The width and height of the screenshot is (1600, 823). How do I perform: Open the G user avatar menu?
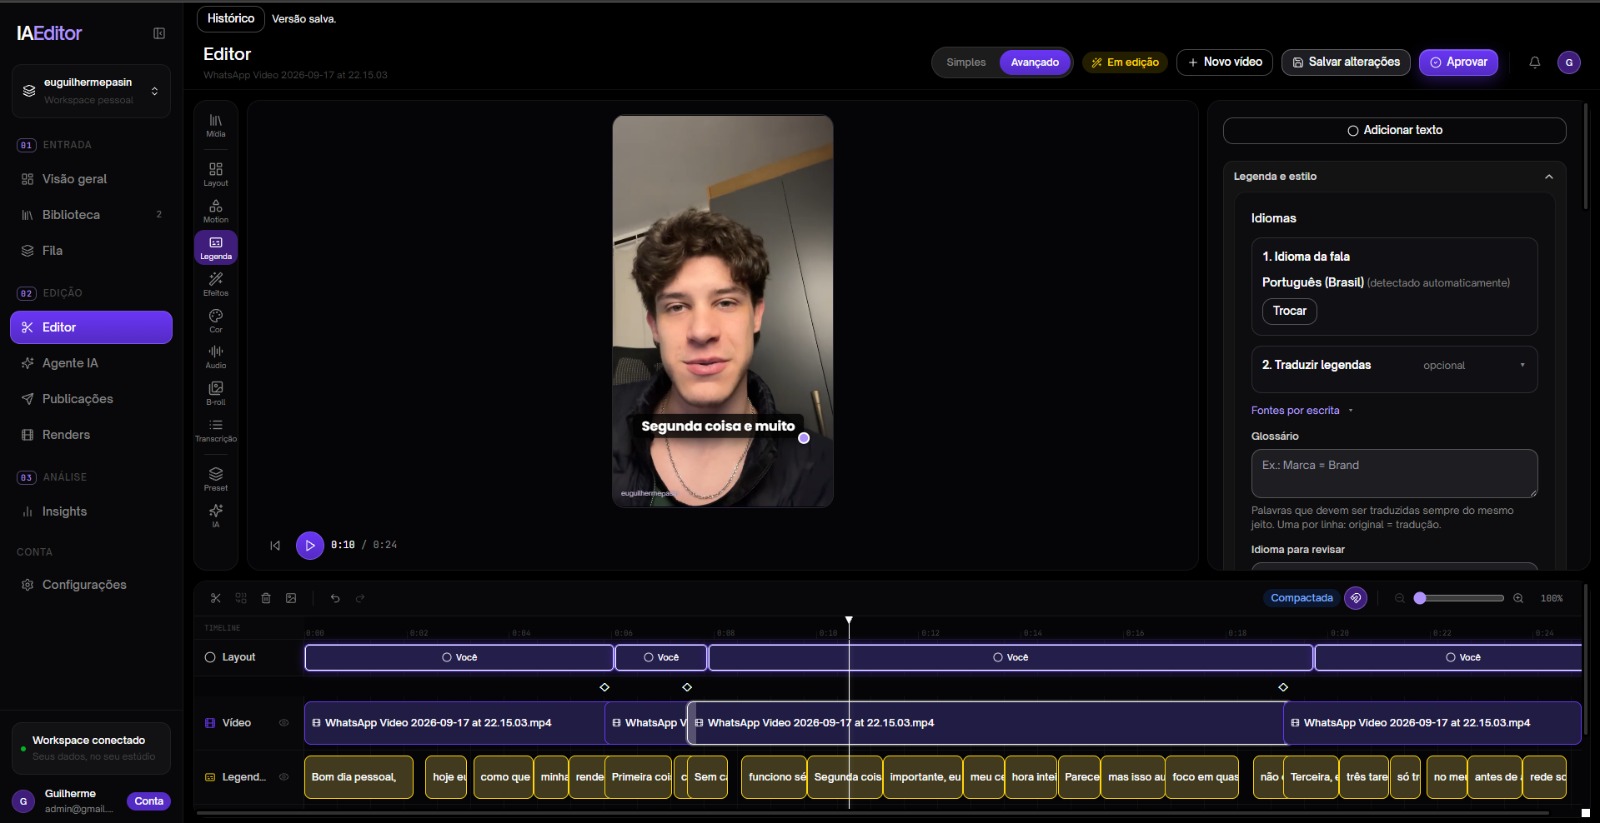pyautogui.click(x=1569, y=62)
